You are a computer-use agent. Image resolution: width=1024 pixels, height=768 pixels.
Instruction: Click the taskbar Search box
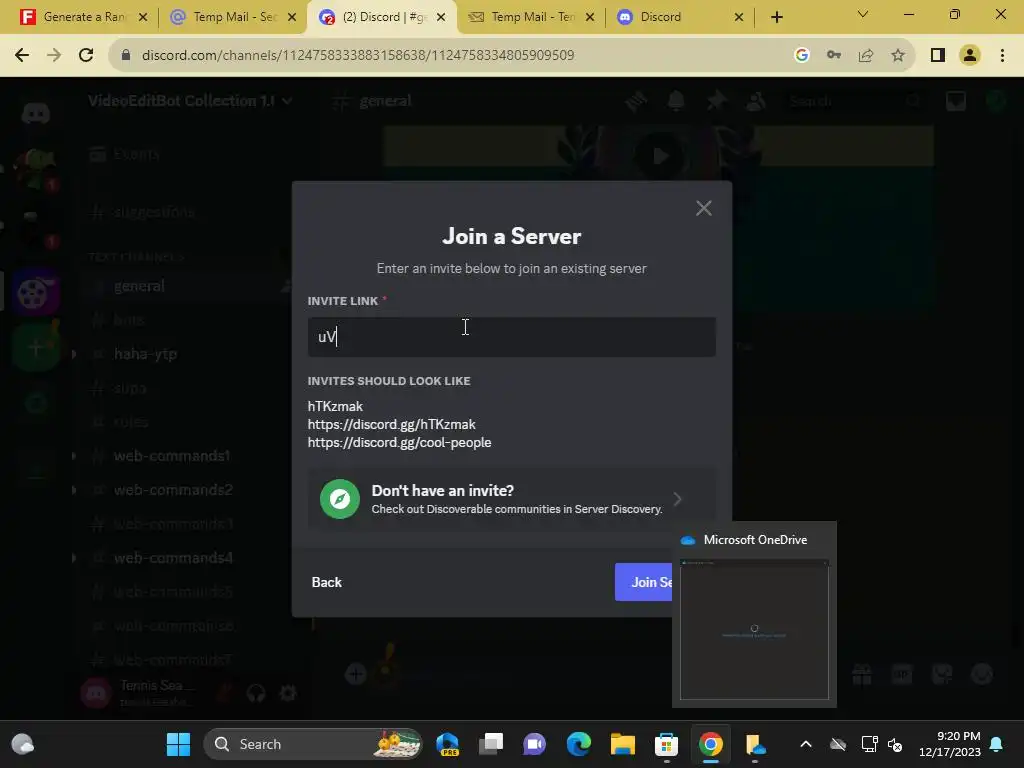[x=313, y=744]
